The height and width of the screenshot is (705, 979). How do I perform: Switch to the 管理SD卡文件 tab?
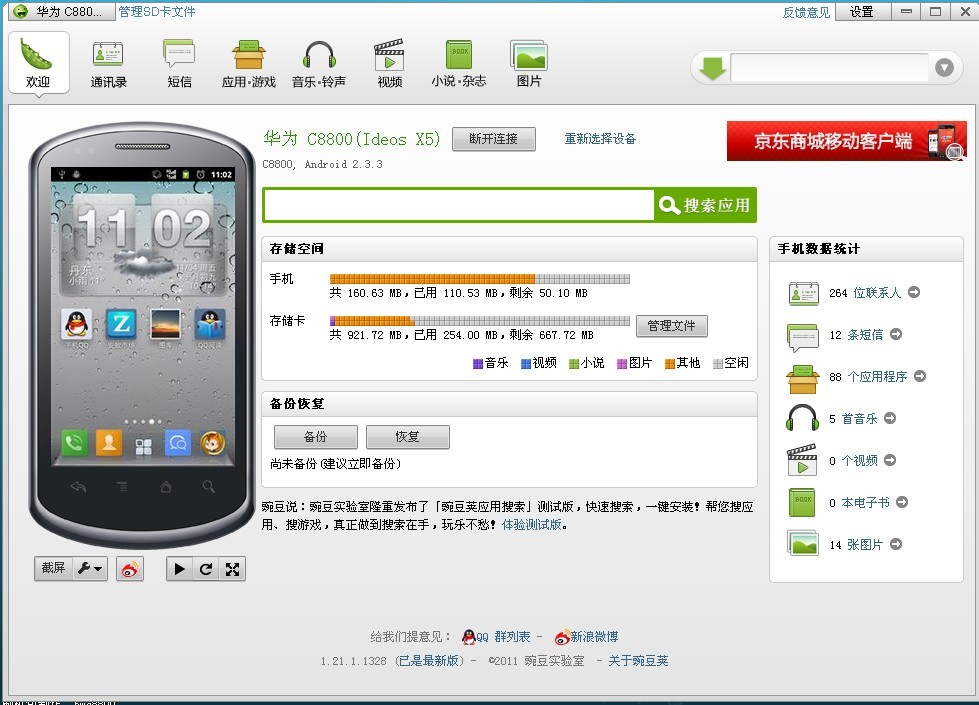[155, 11]
